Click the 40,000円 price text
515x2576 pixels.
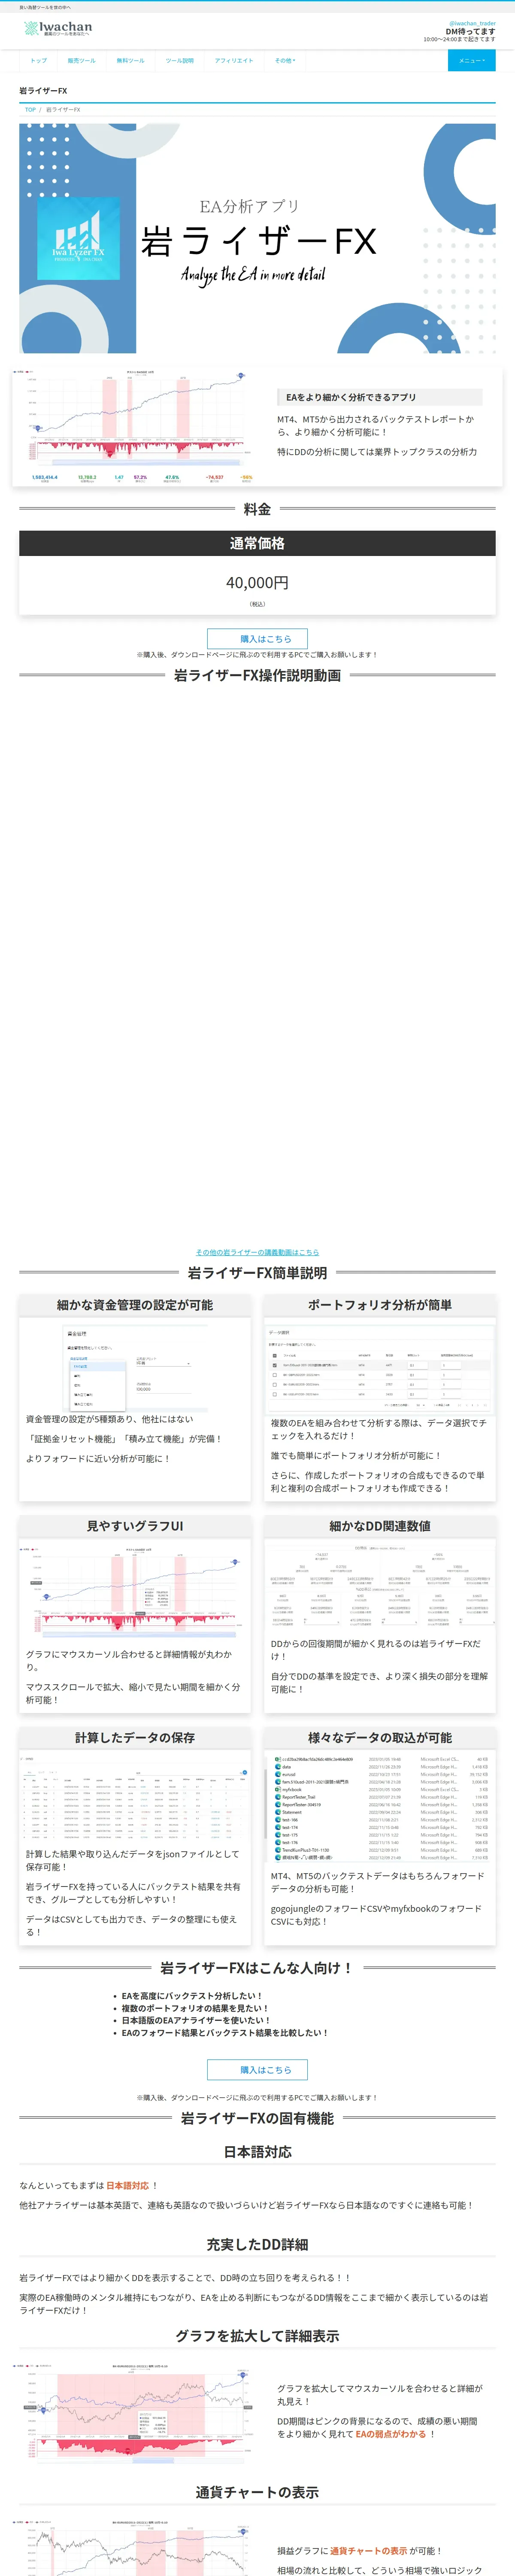(257, 582)
